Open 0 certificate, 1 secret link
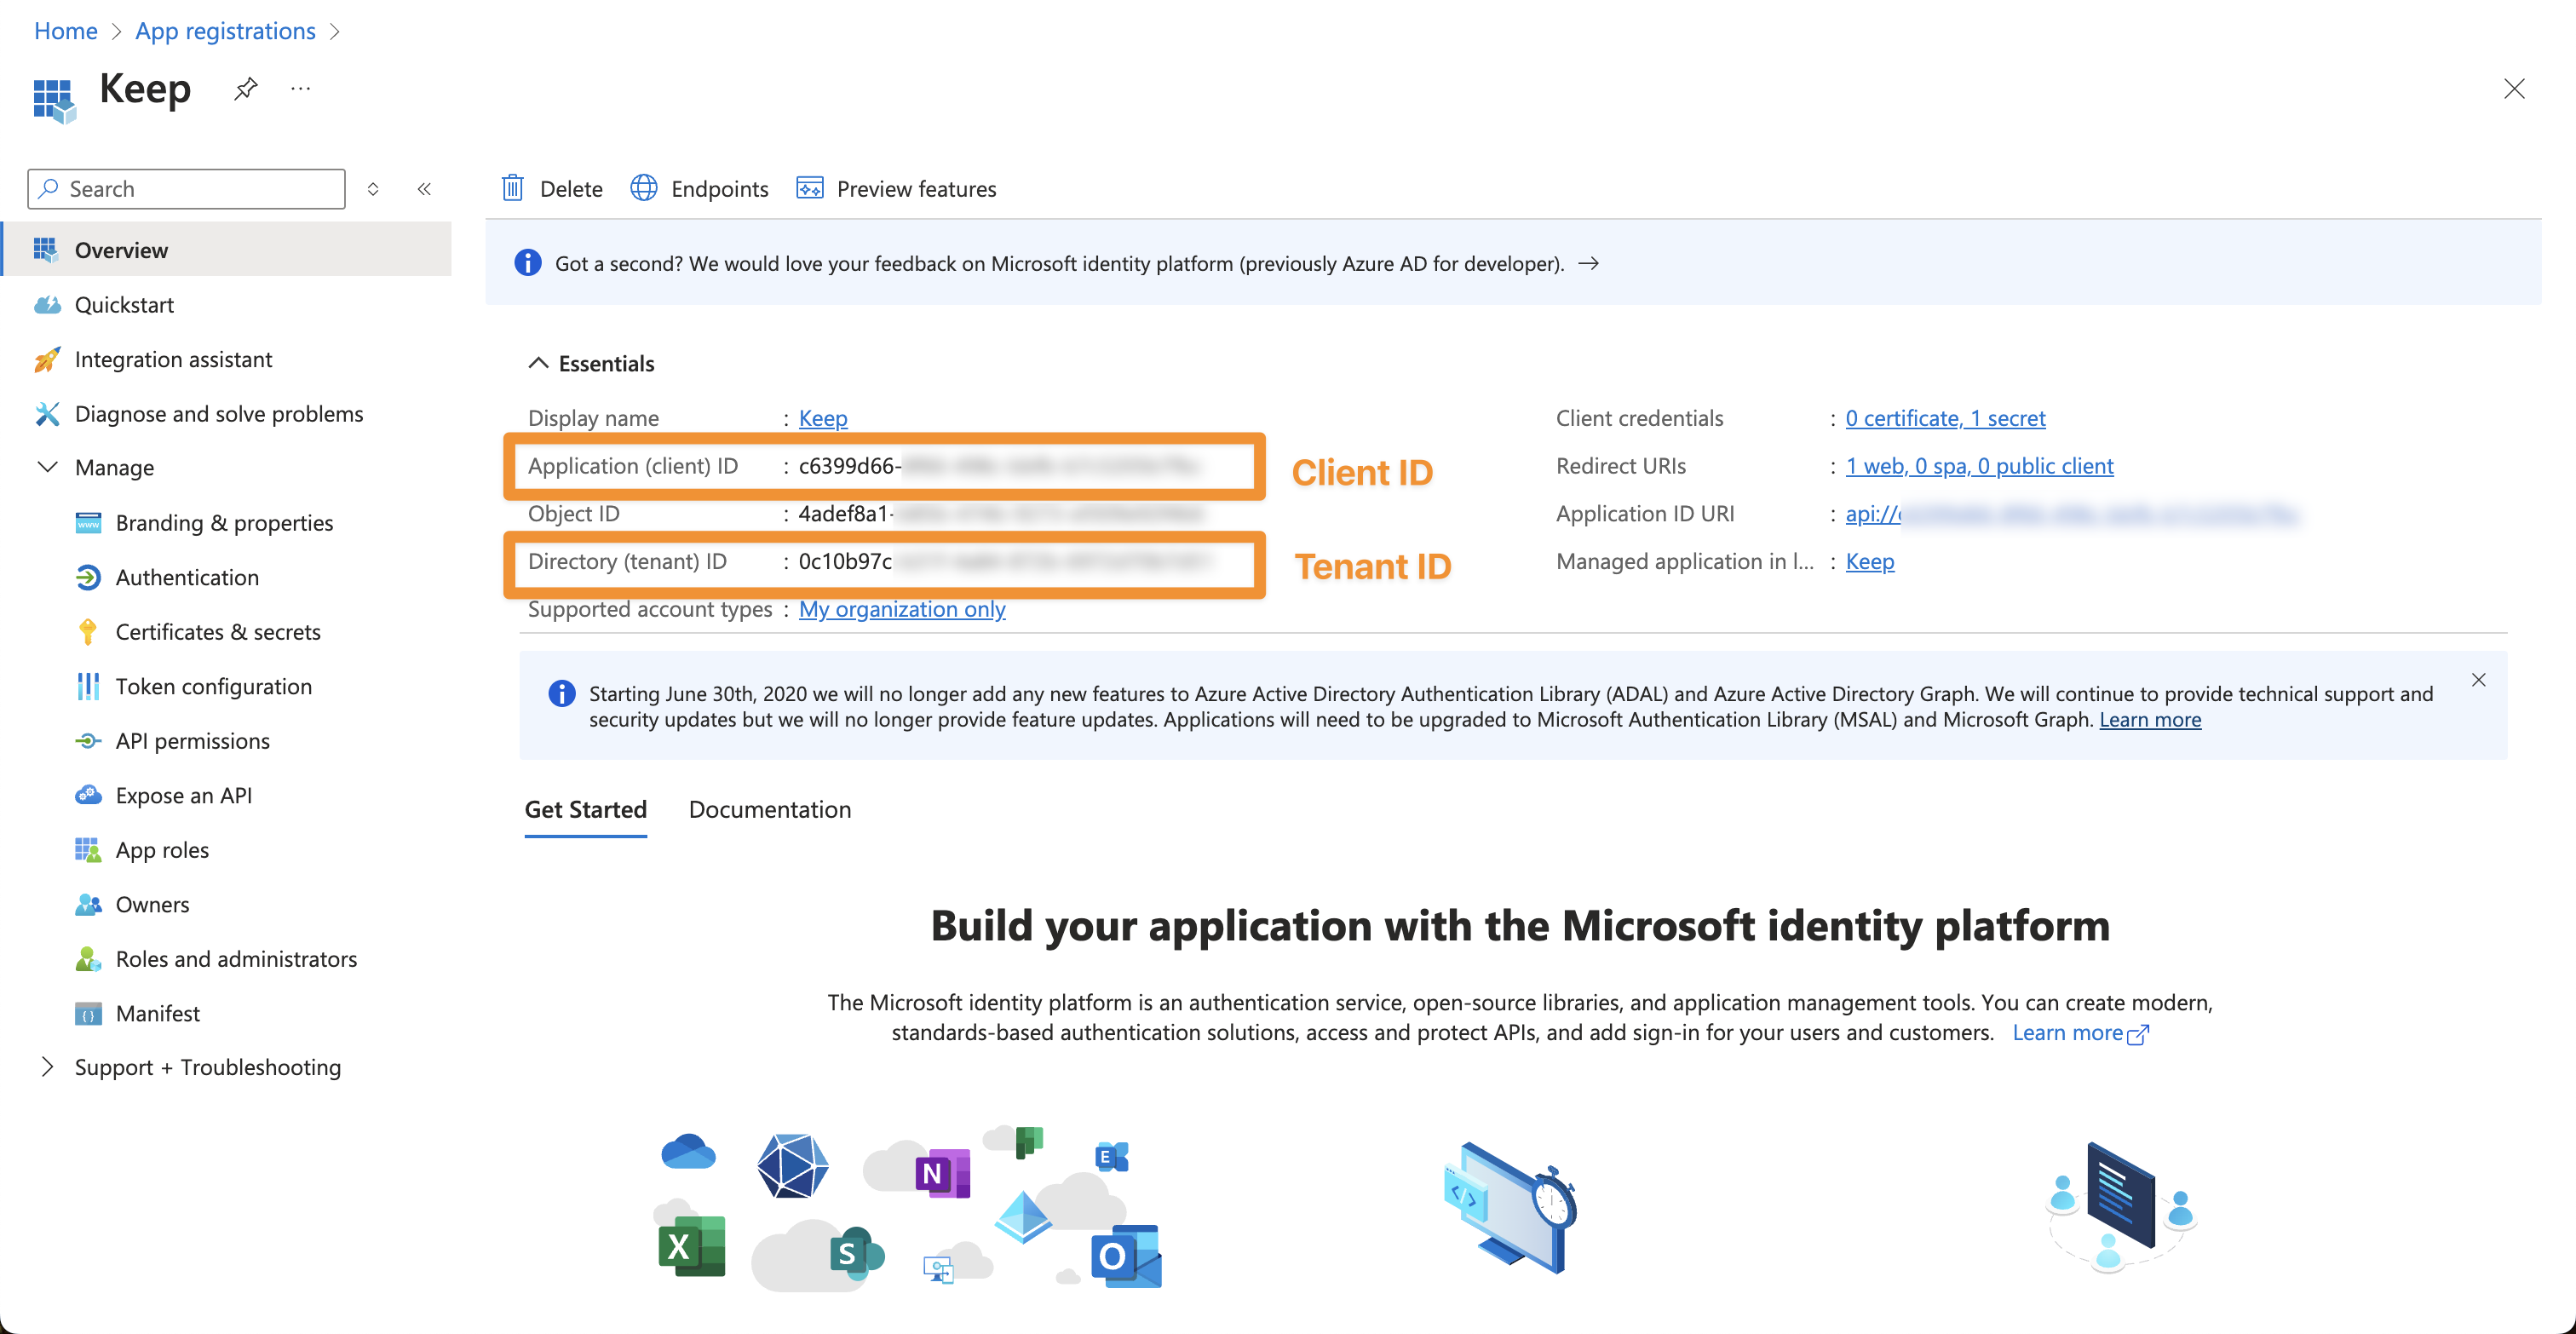2576x1334 pixels. [x=1945, y=418]
